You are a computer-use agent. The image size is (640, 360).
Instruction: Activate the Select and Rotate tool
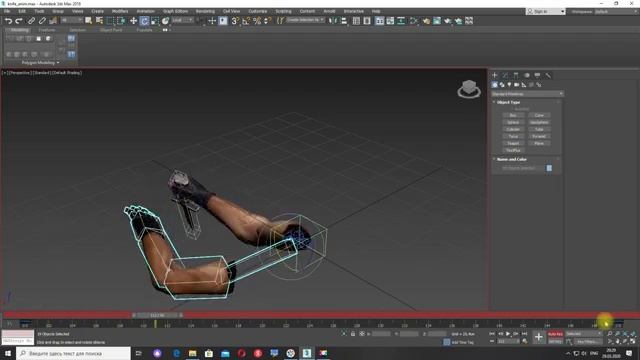[x=144, y=21]
